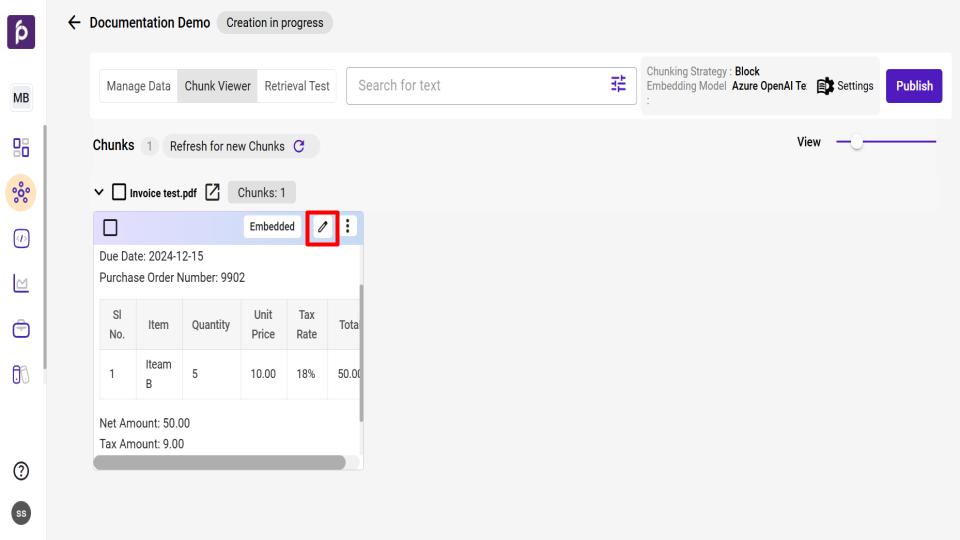
Task: Open the chunk three-dot options menu
Action: click(348, 227)
